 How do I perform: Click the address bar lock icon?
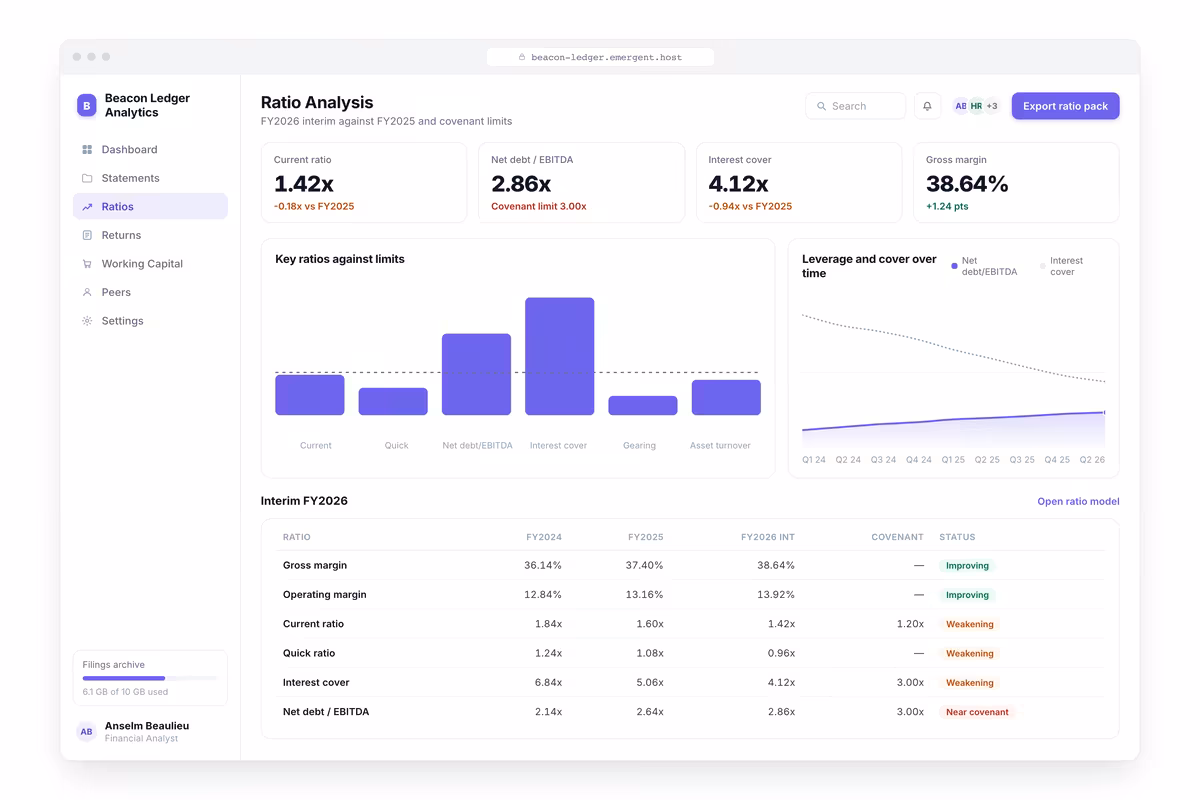coord(522,58)
